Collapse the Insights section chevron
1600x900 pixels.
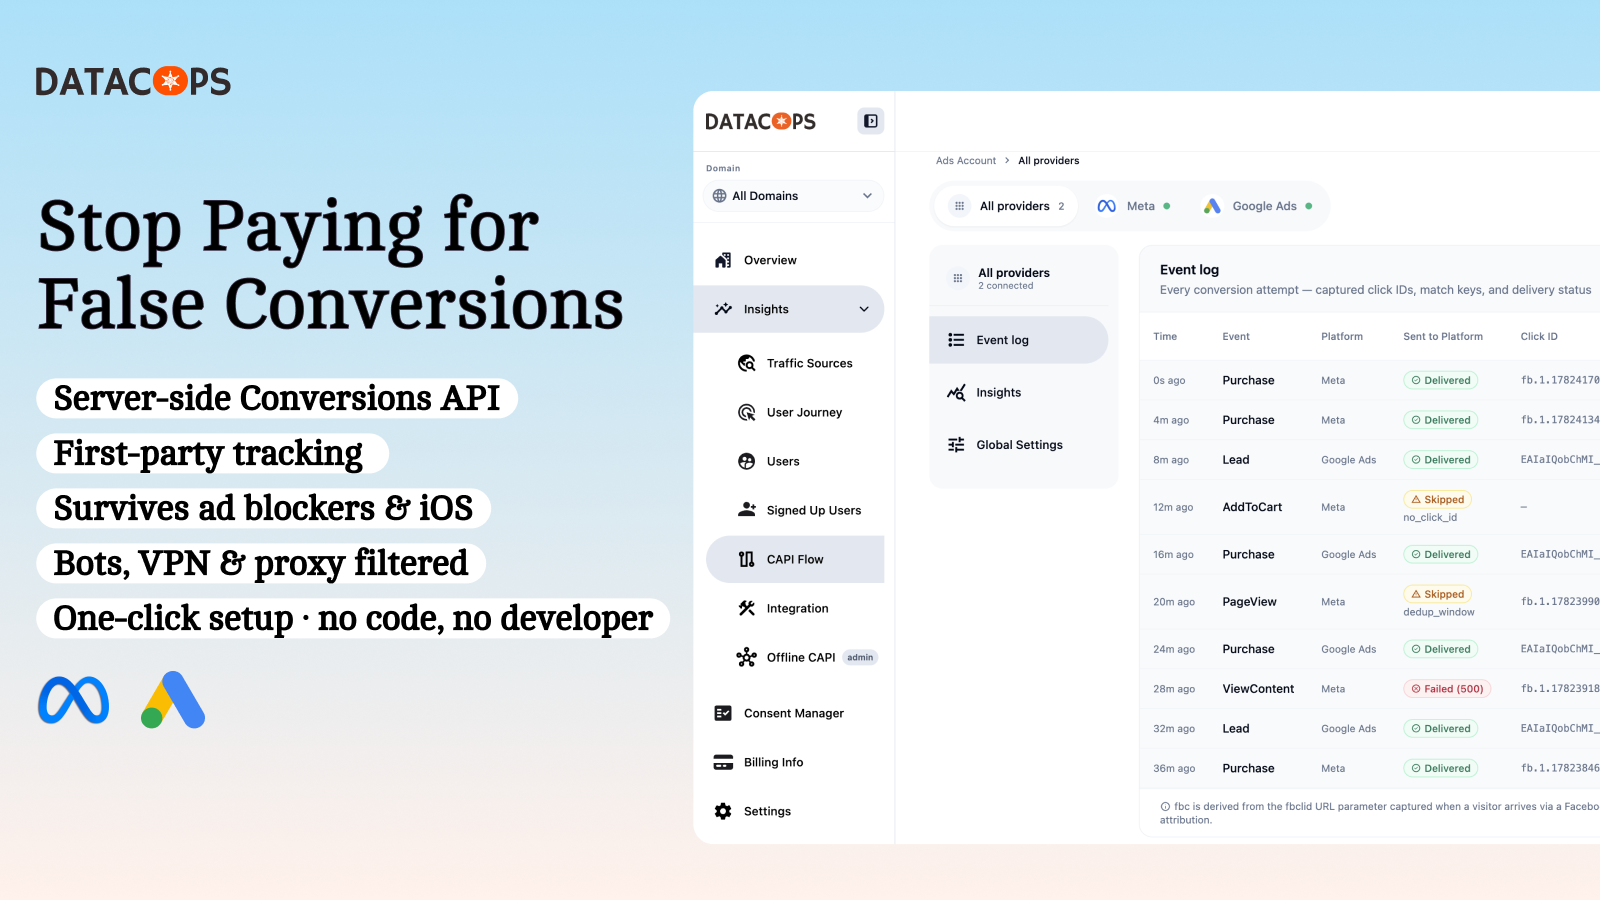click(864, 309)
